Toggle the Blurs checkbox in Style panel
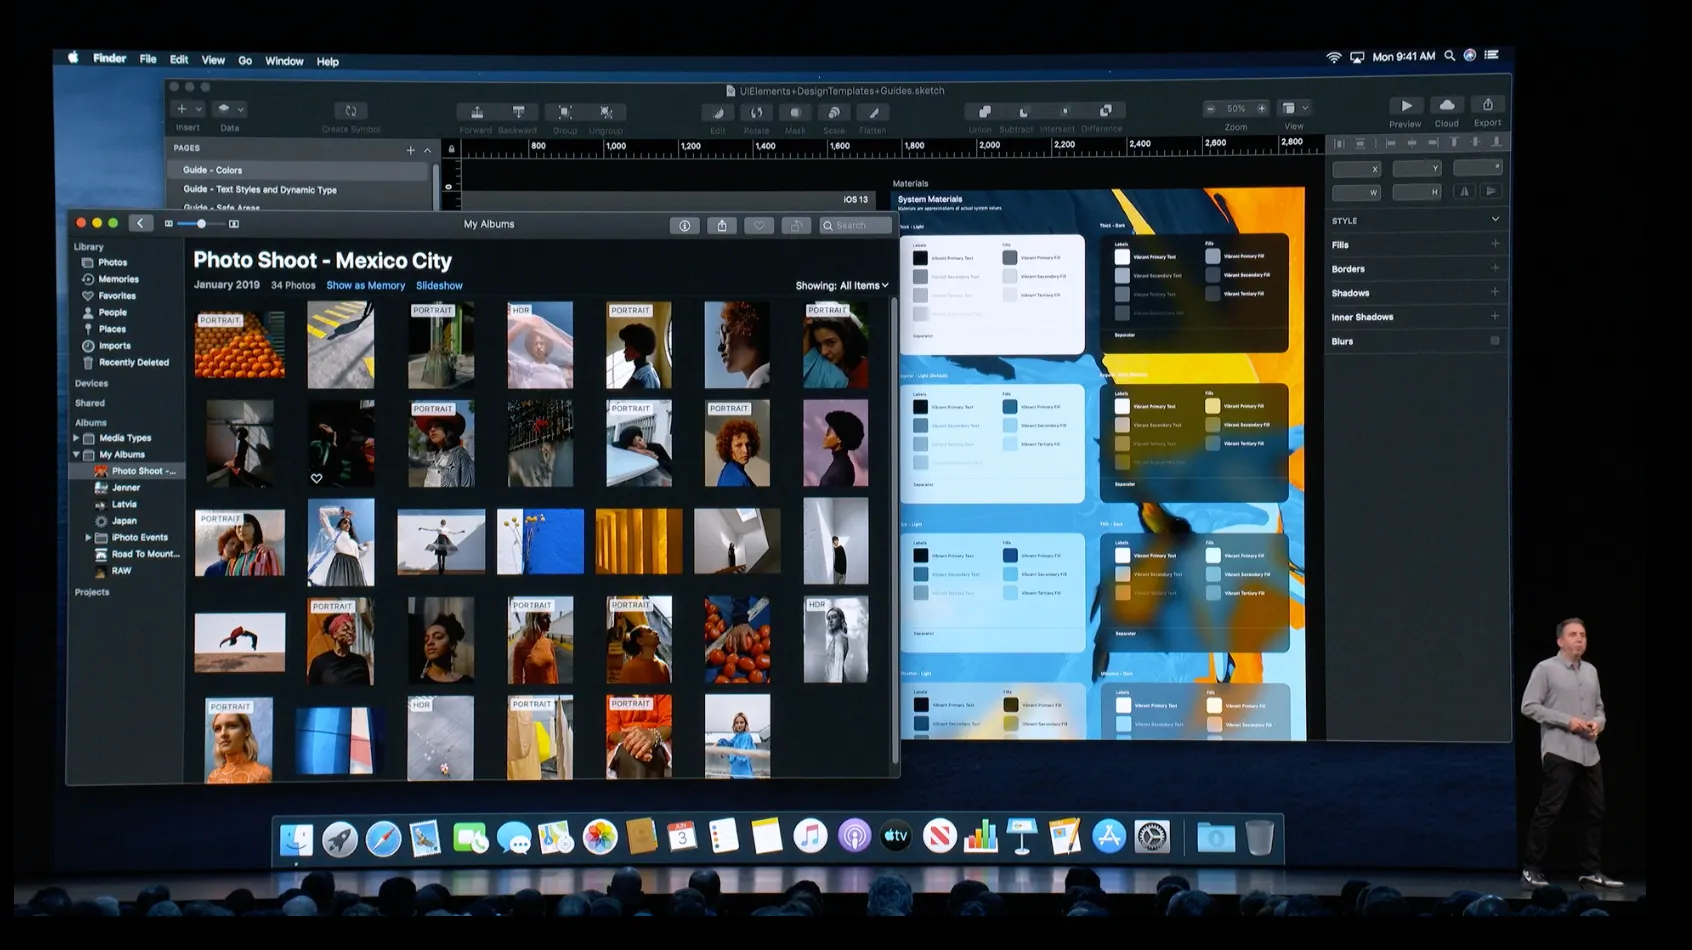Image resolution: width=1692 pixels, height=950 pixels. pos(1494,341)
